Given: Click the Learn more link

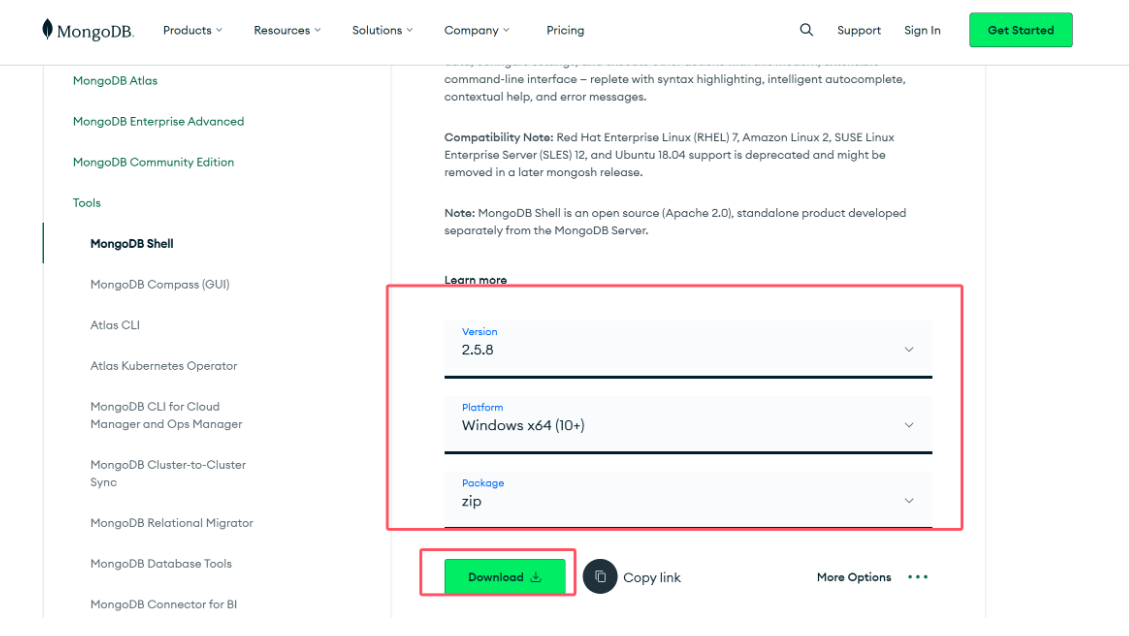Looking at the screenshot, I should (475, 280).
